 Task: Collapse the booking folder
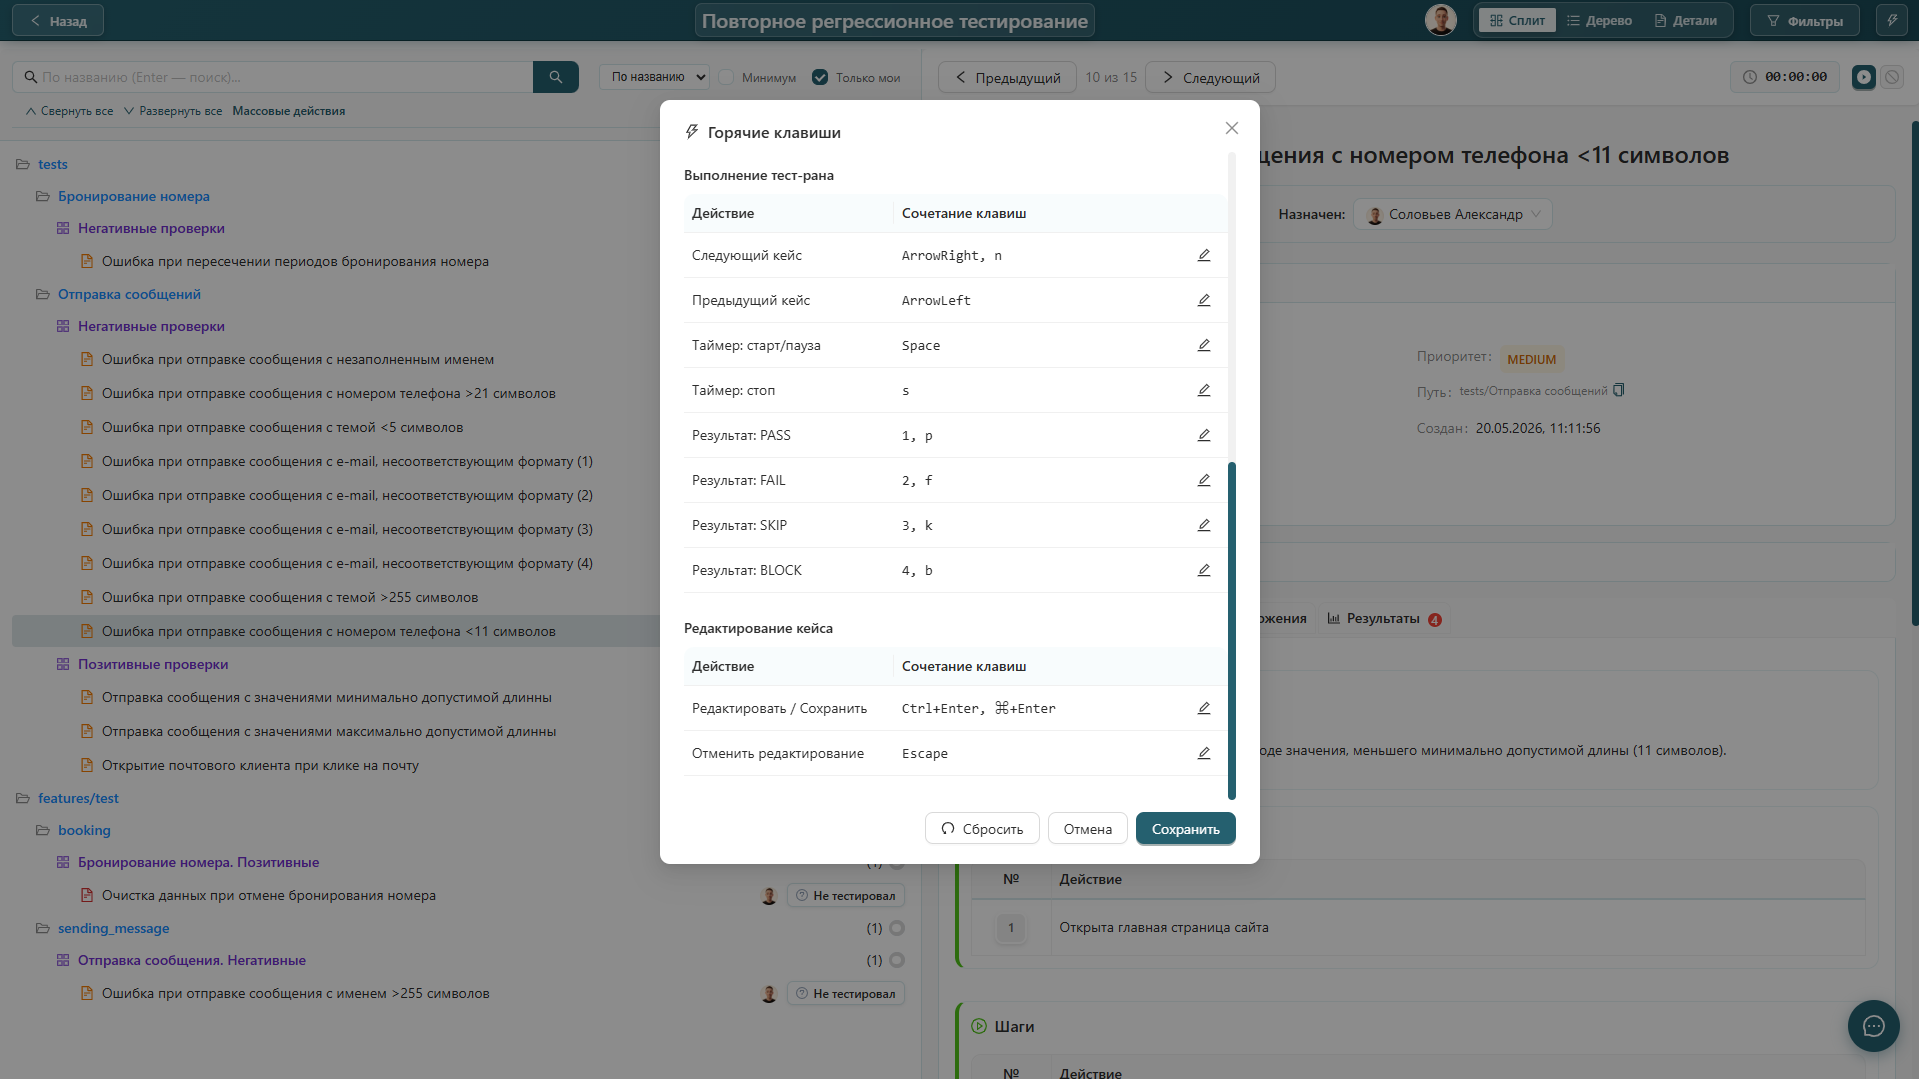click(x=43, y=830)
